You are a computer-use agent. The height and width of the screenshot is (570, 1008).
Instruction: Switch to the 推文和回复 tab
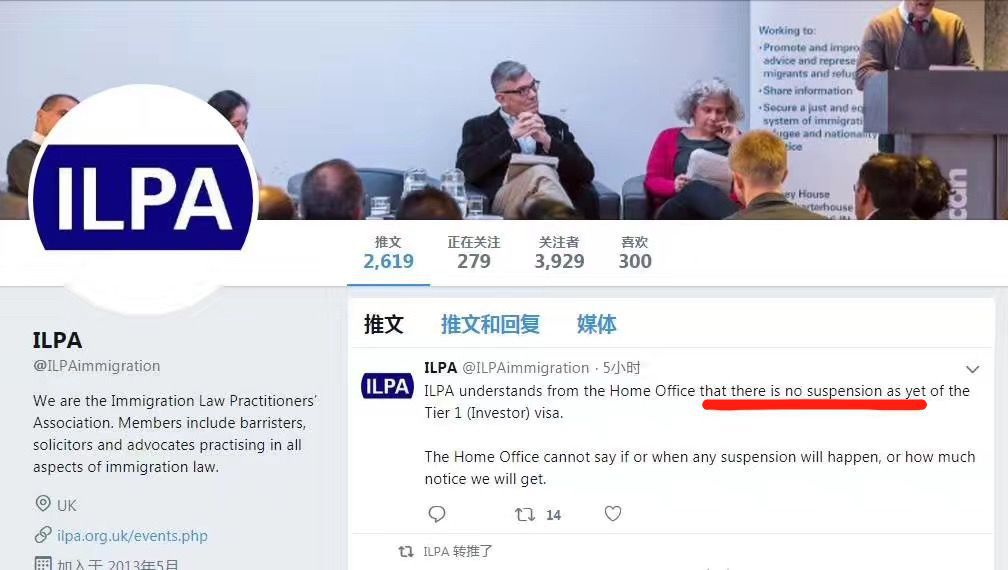[x=490, y=324]
